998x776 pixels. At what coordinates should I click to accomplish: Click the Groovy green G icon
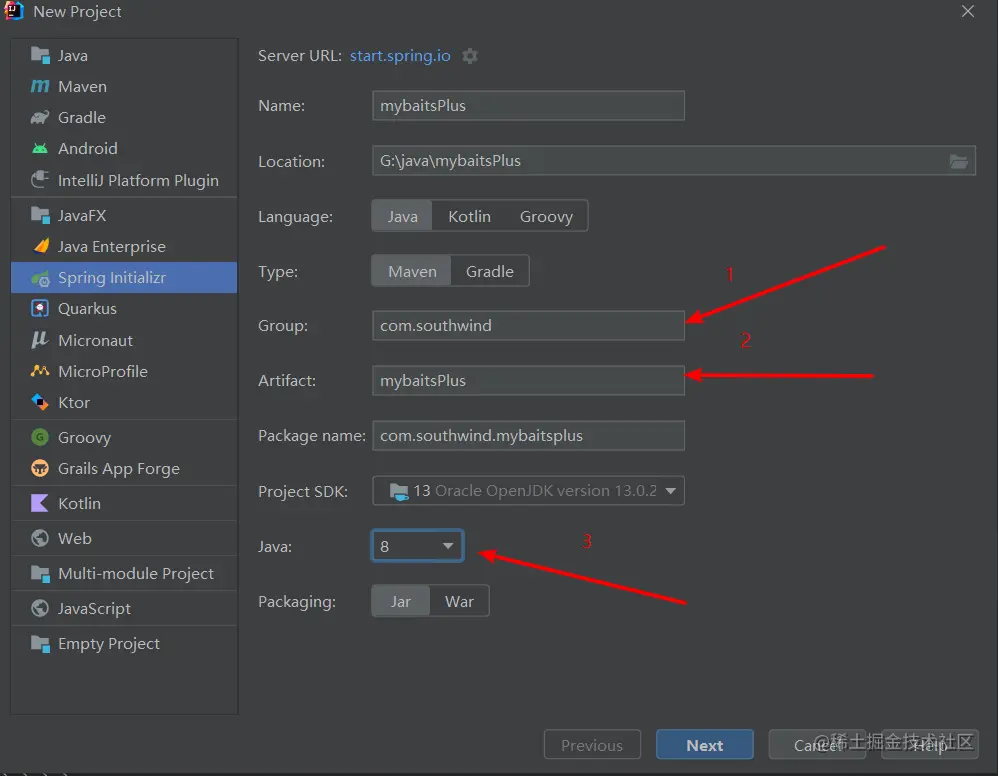[x=40, y=437]
